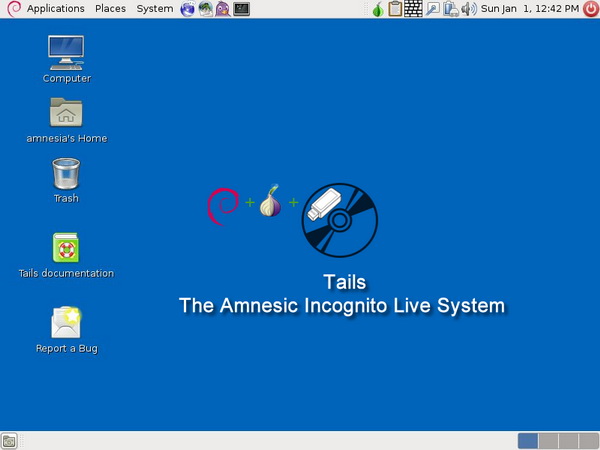Switch to the second workspace
The width and height of the screenshot is (600, 450).
[547, 441]
